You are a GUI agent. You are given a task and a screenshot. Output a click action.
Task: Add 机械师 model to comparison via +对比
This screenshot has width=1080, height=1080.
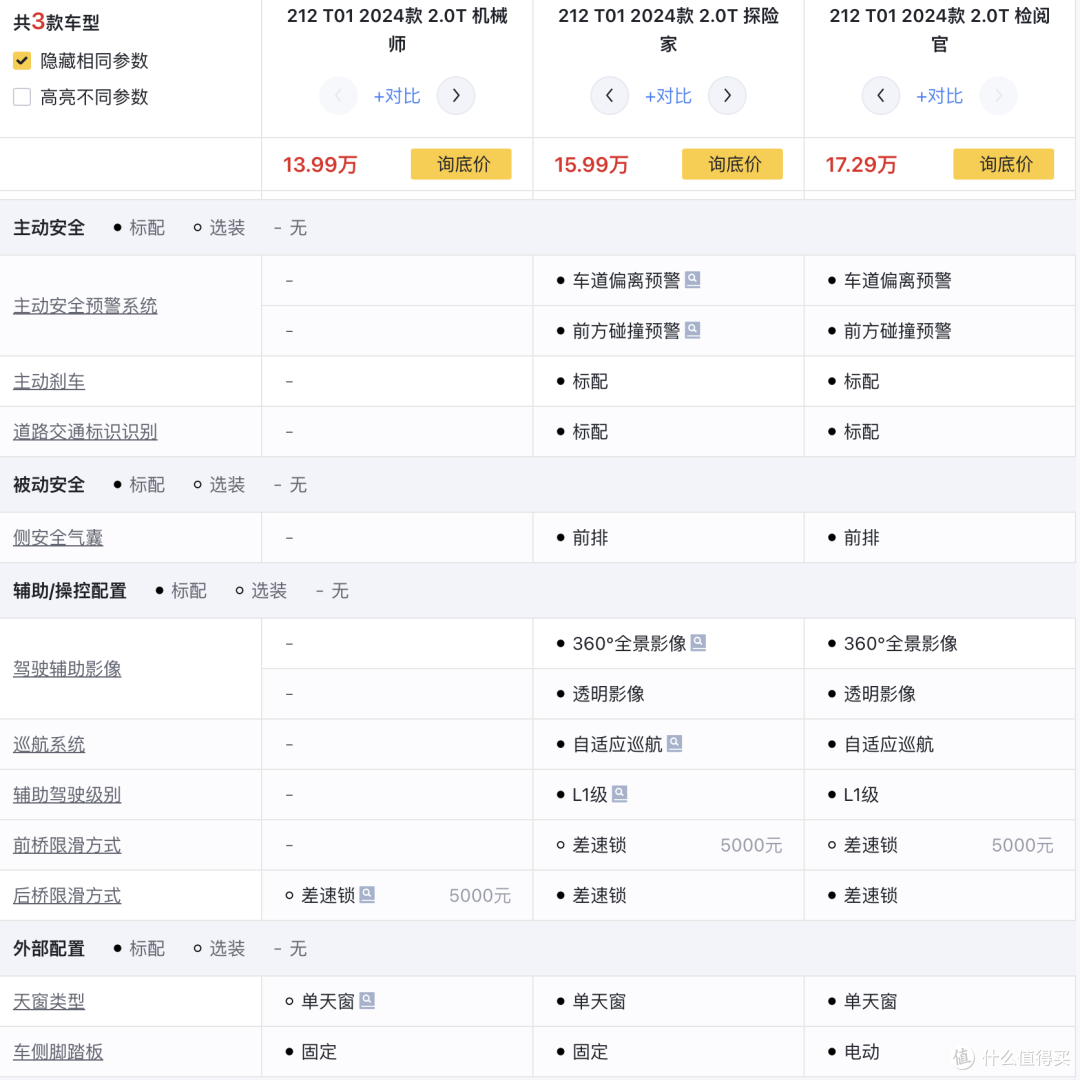[x=397, y=96]
